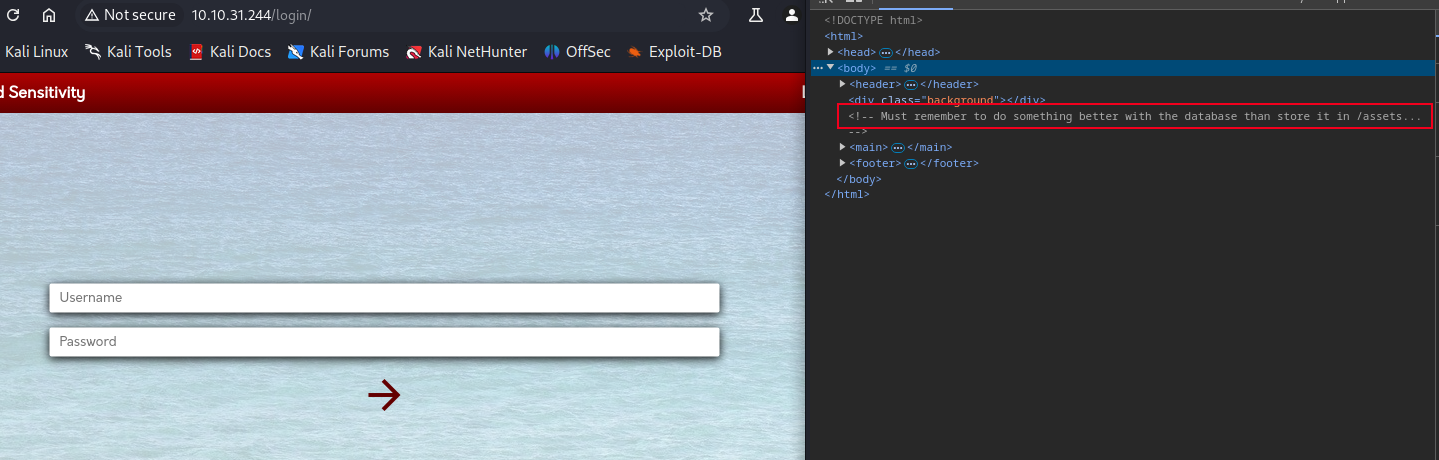
Task: Open the Kali Forums bookmark
Action: tap(338, 52)
